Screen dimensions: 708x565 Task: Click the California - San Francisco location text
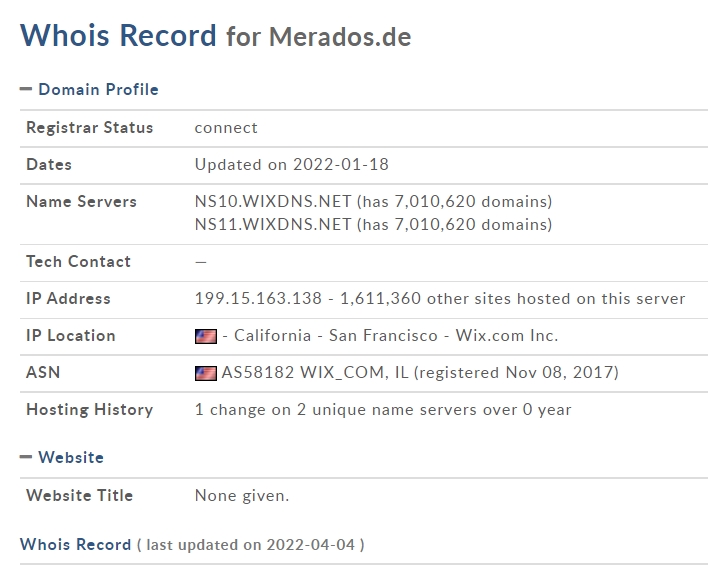pos(335,336)
